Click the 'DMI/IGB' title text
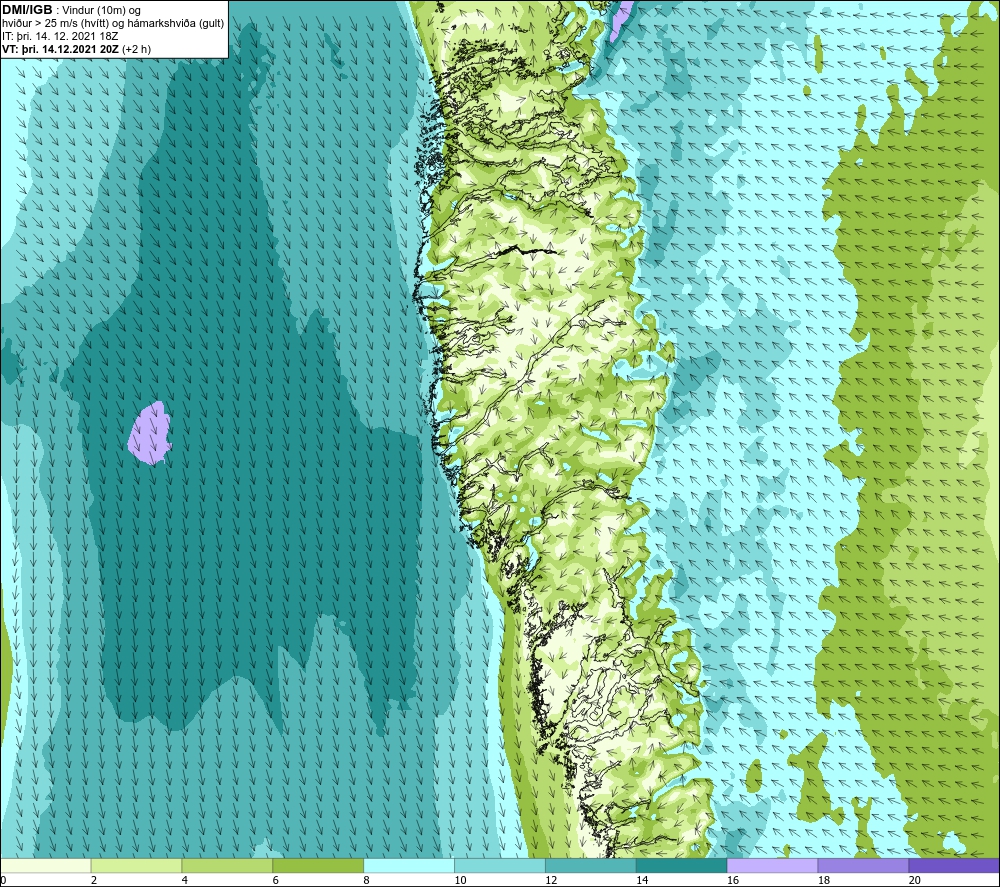Viewport: 1000px width, 887px height. [x=27, y=10]
